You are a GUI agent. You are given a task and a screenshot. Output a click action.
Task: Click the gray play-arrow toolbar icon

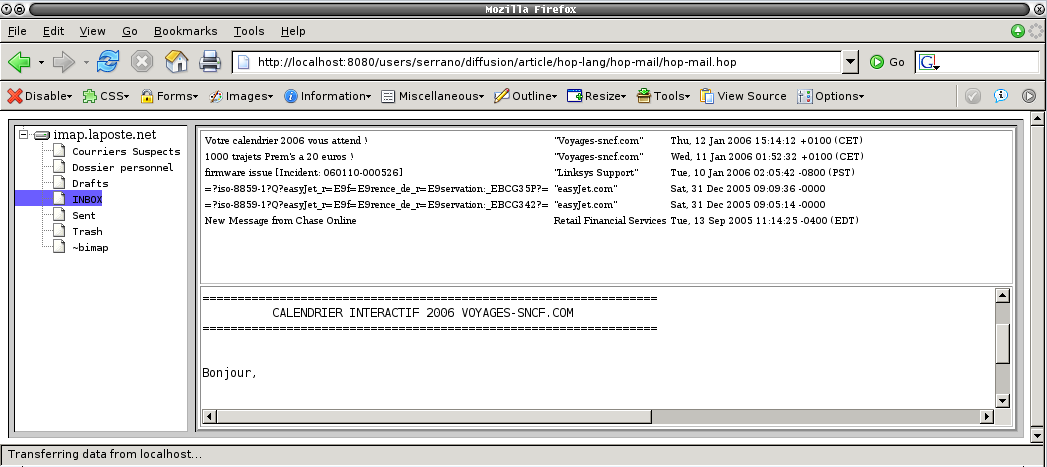point(1029,96)
